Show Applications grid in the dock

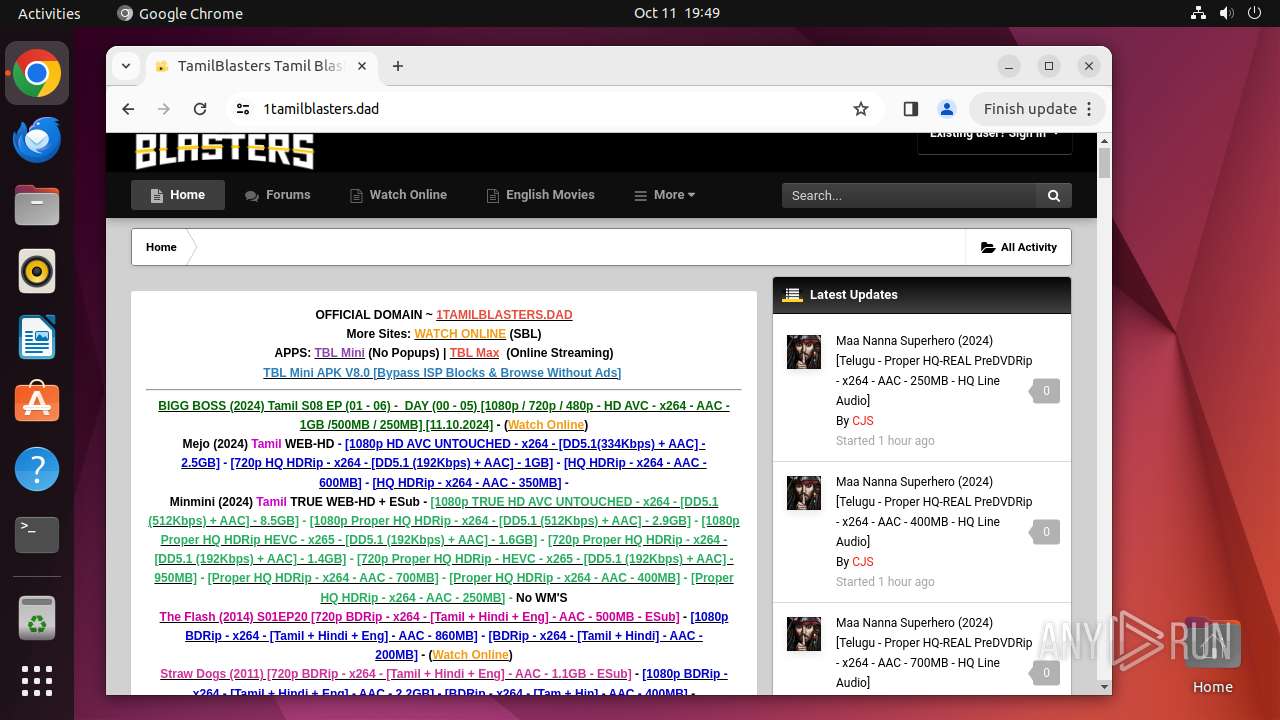[x=37, y=681]
